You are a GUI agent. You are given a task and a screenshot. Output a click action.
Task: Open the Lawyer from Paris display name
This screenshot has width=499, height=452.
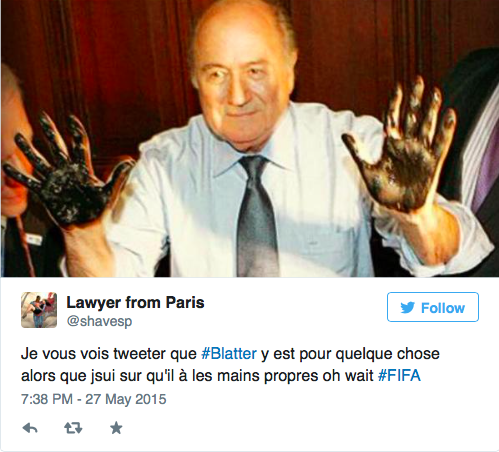tap(135, 303)
